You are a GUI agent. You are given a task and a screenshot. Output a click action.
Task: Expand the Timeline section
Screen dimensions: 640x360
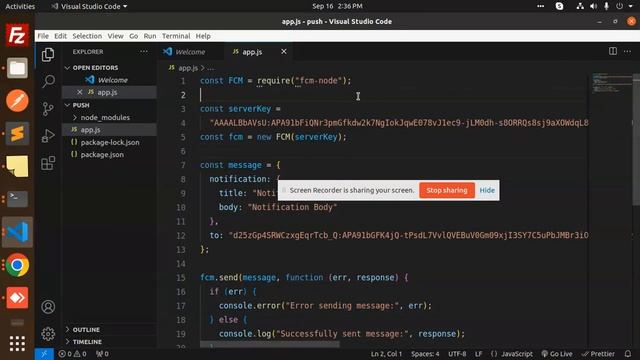[87, 342]
